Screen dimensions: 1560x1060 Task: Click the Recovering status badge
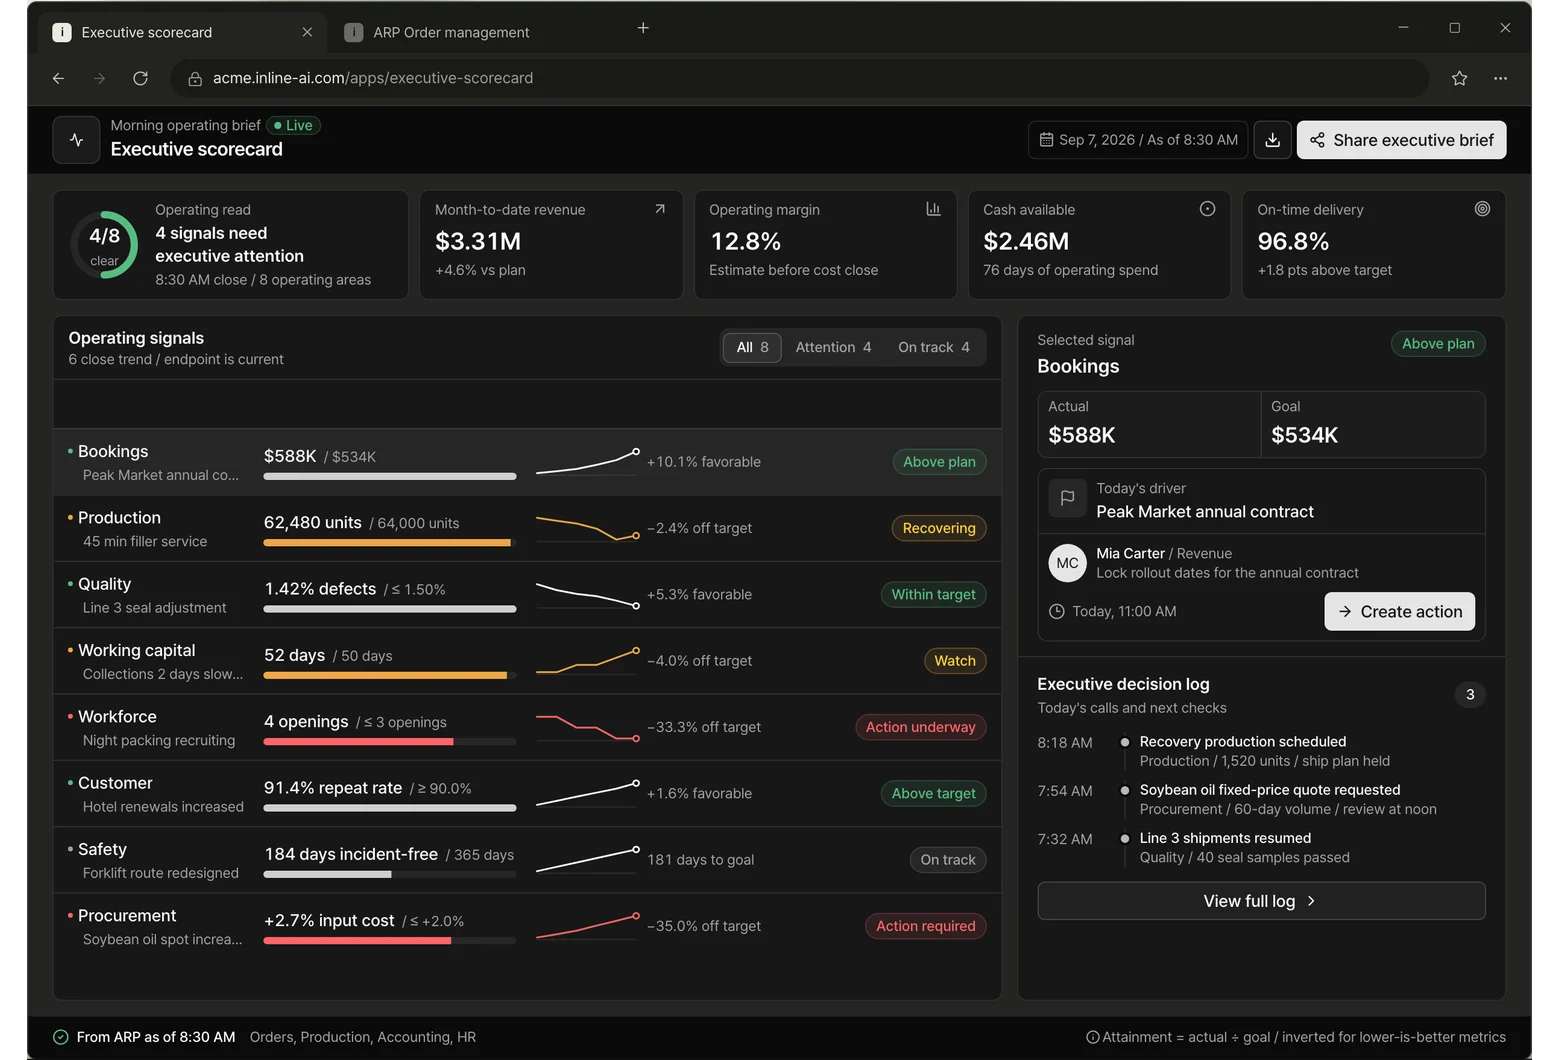[938, 528]
